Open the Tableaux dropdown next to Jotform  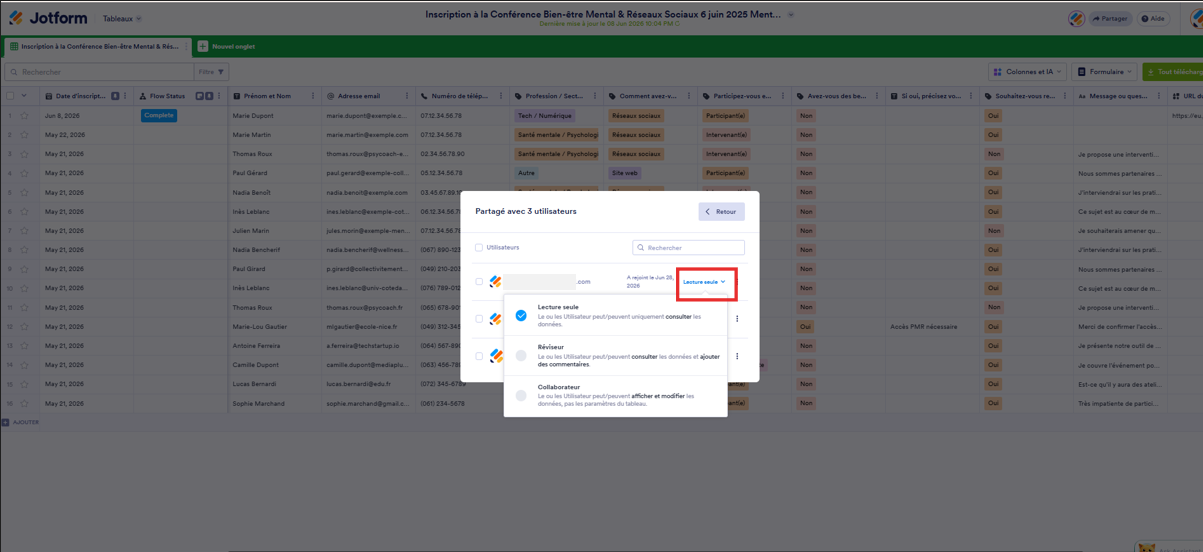point(122,18)
